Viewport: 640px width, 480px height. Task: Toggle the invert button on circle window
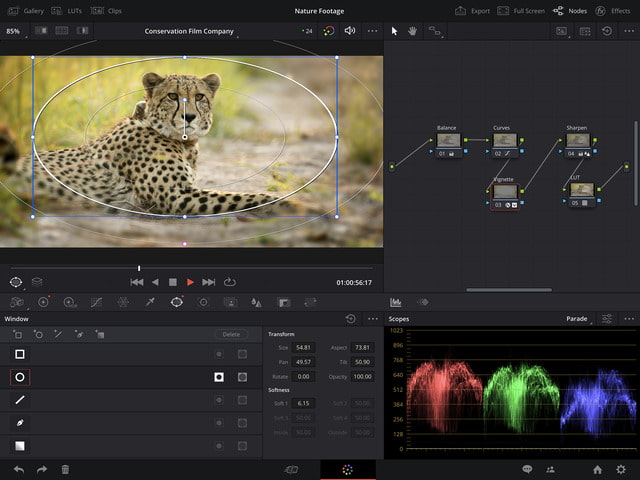click(x=219, y=377)
